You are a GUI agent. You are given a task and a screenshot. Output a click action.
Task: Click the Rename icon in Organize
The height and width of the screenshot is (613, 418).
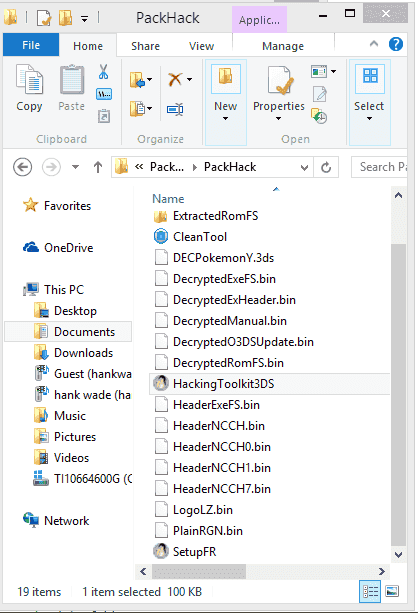pyautogui.click(x=175, y=109)
